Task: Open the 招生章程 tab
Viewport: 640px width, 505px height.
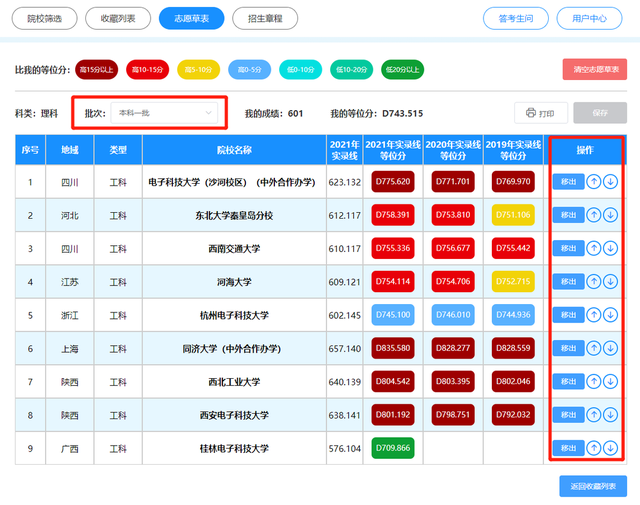Action: click(265, 18)
